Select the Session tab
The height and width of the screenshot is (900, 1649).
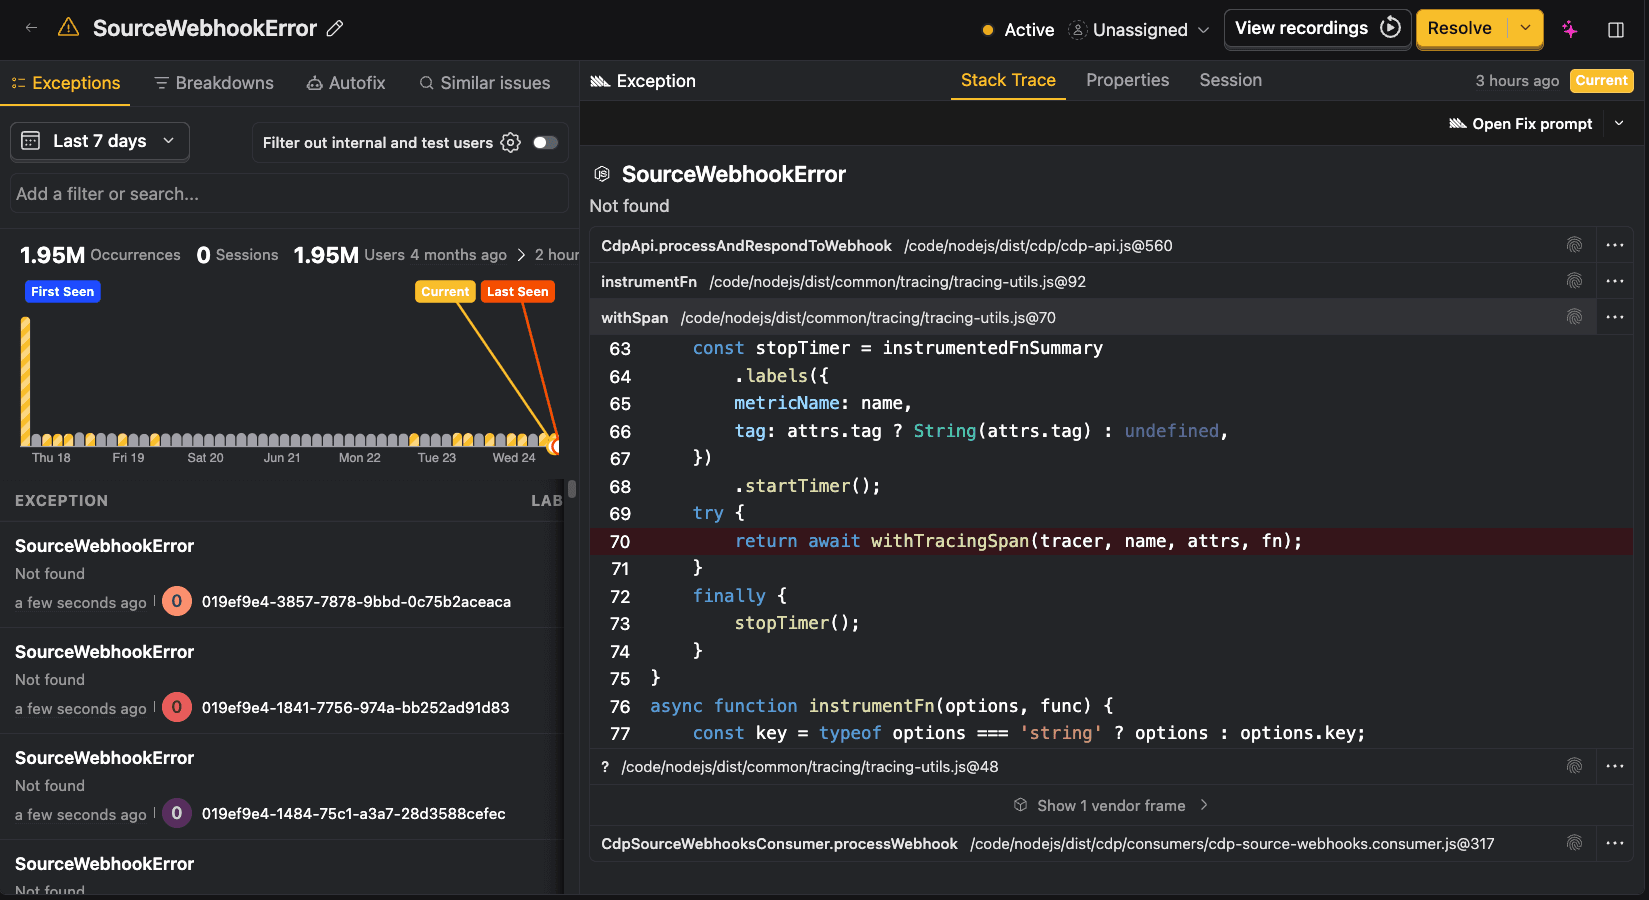1230,80
